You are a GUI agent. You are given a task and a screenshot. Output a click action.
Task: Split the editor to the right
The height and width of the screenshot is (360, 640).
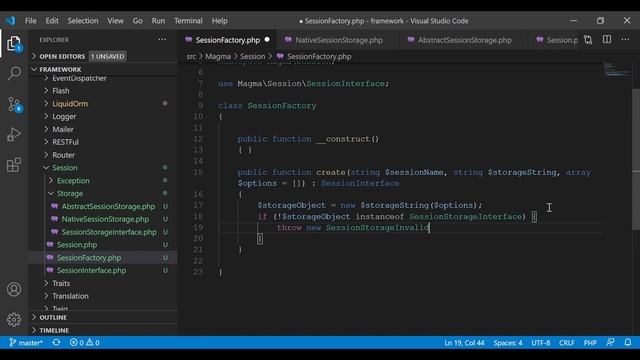[607, 40]
